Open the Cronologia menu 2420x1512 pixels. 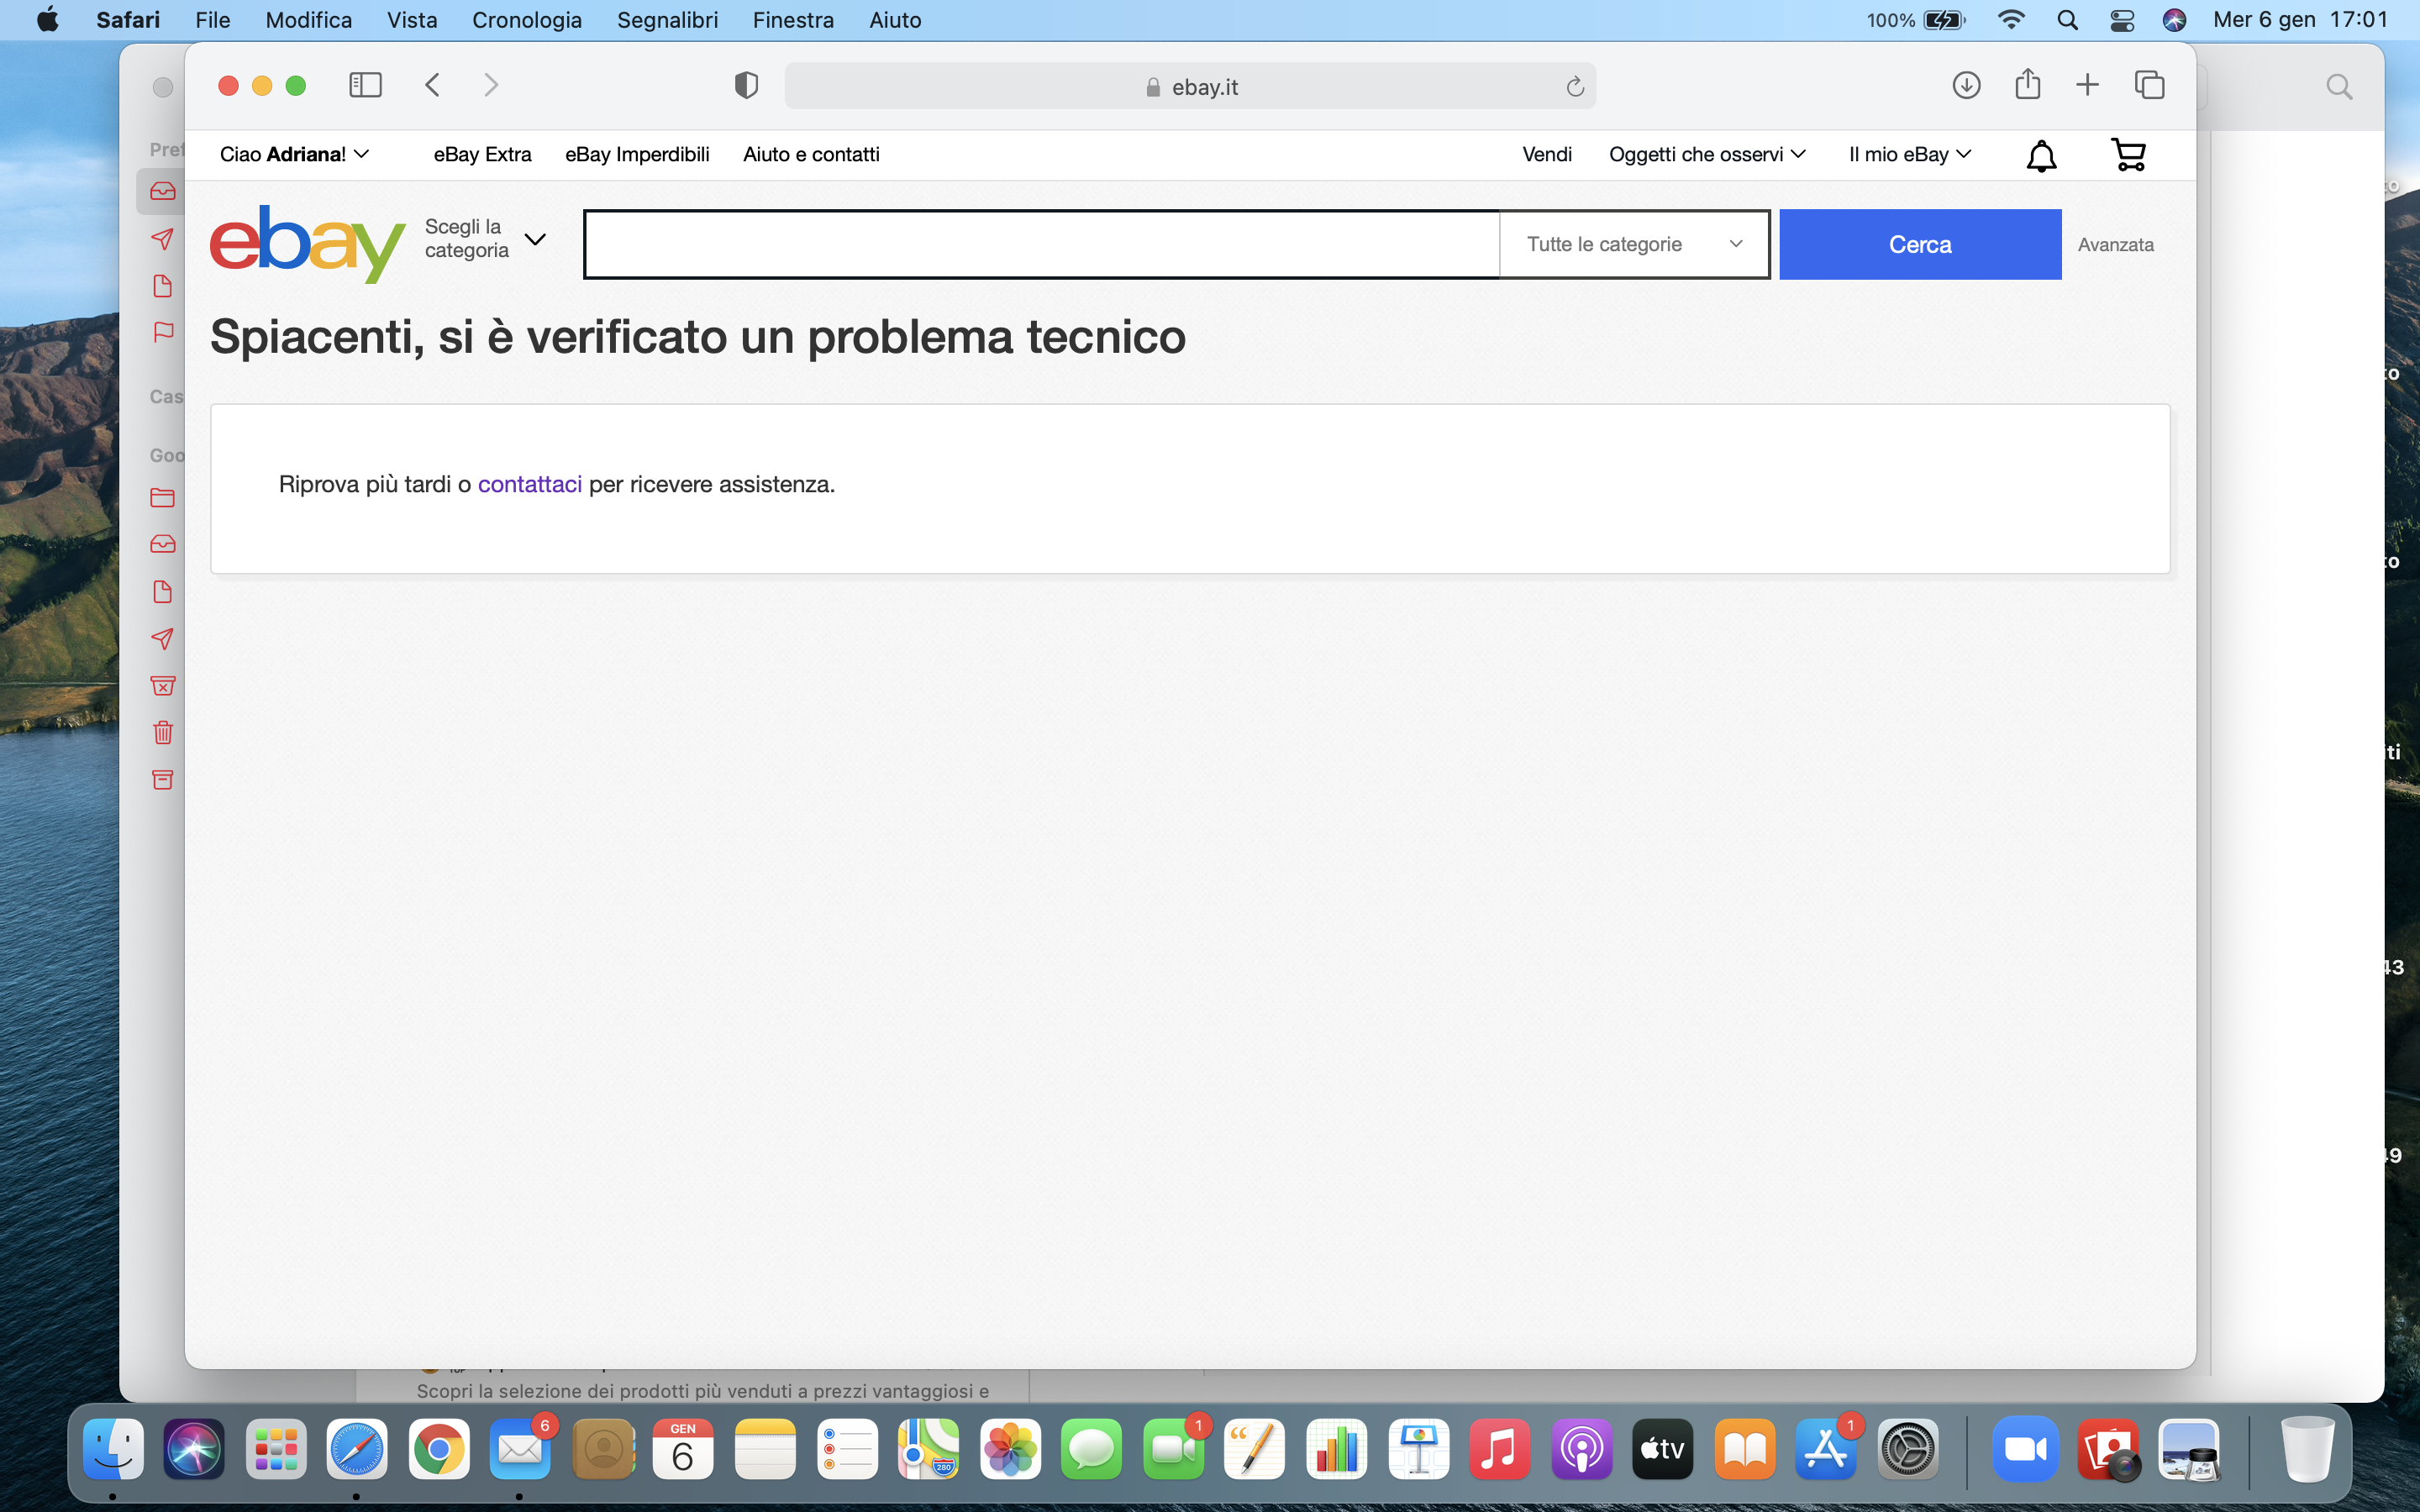pyautogui.click(x=526, y=20)
